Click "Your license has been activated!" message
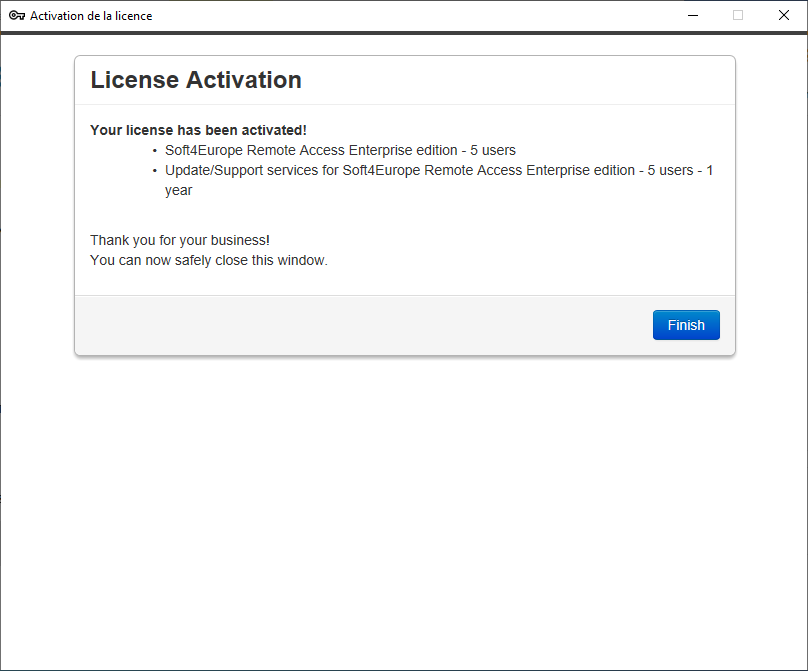This screenshot has width=808, height=671. point(198,130)
